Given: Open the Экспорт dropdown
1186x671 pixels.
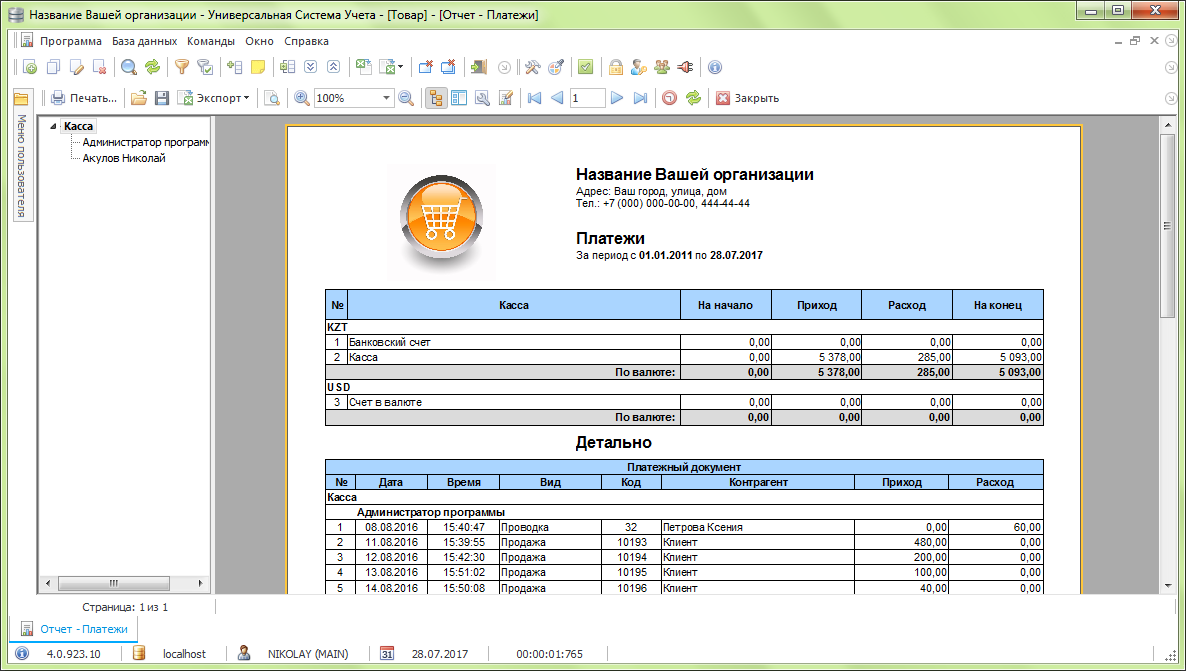Looking at the screenshot, I should (214, 98).
